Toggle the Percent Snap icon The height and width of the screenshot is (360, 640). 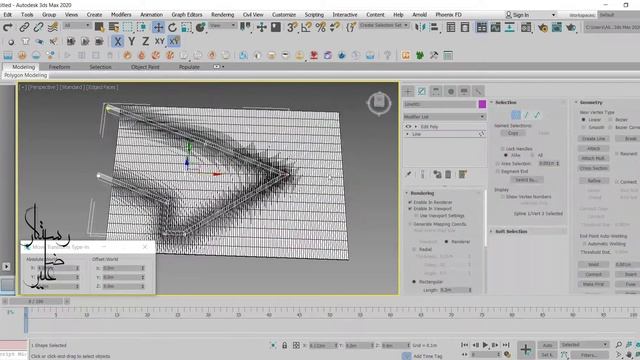(x=320, y=27)
